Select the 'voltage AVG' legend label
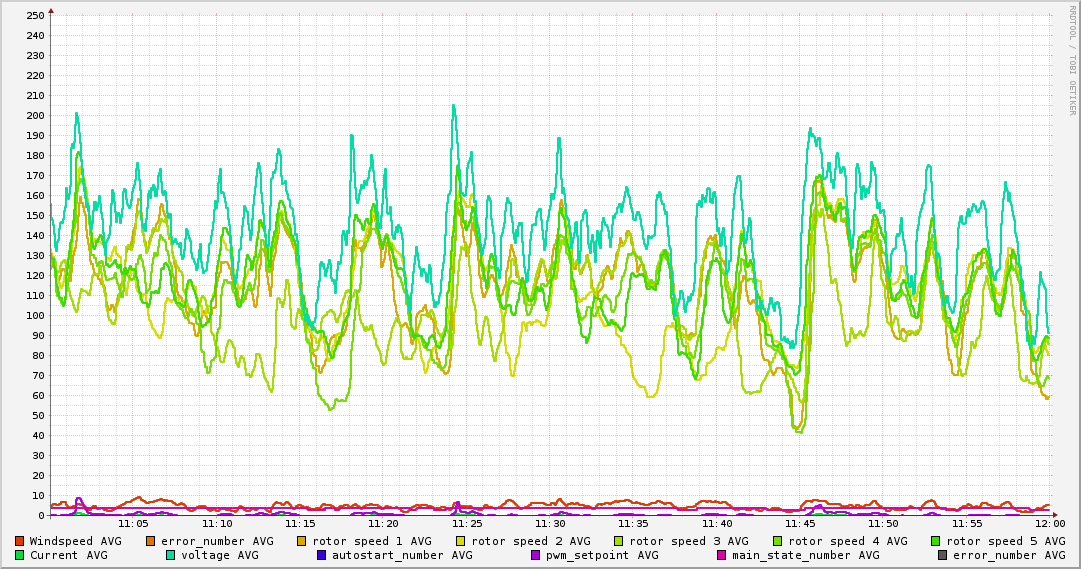 tap(220, 555)
